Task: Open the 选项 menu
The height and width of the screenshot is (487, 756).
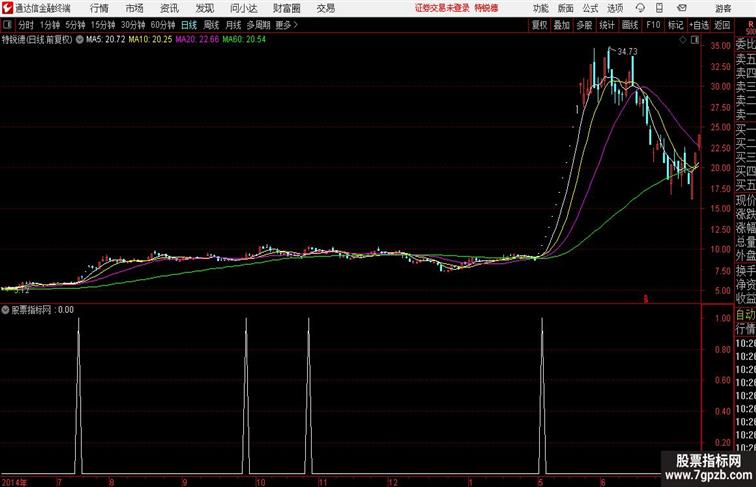Action: pos(615,8)
